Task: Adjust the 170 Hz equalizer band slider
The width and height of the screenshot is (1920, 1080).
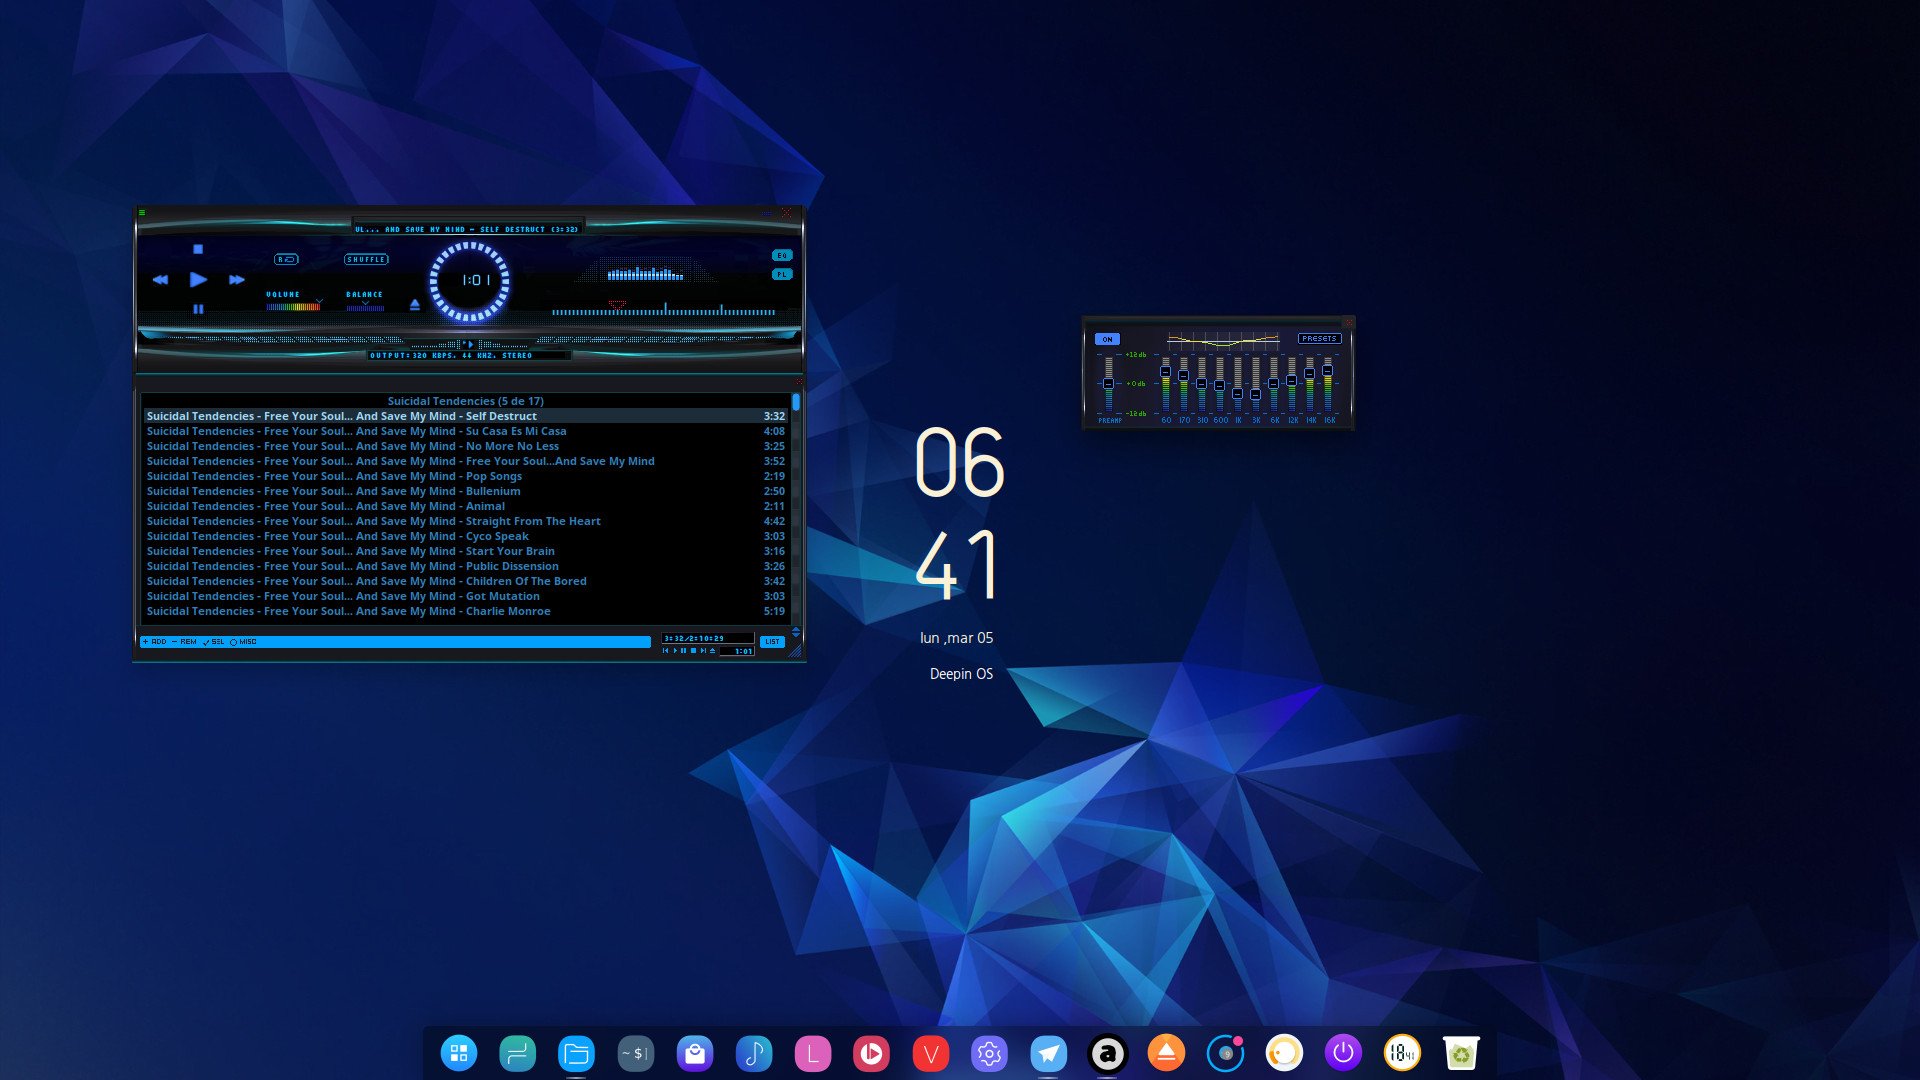Action: coord(1183,384)
